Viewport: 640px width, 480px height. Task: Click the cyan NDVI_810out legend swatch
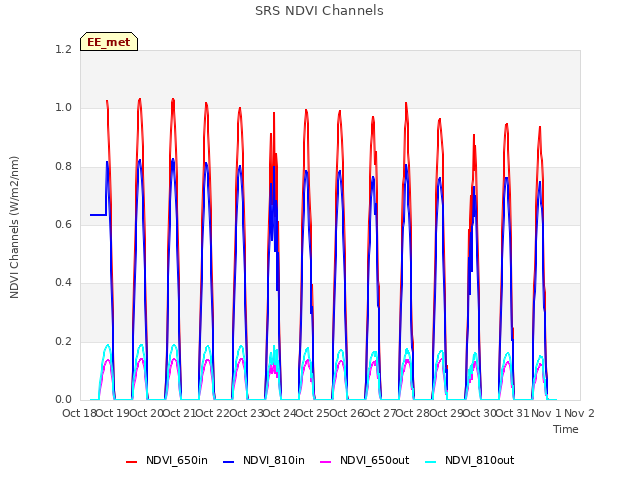tap(431, 462)
